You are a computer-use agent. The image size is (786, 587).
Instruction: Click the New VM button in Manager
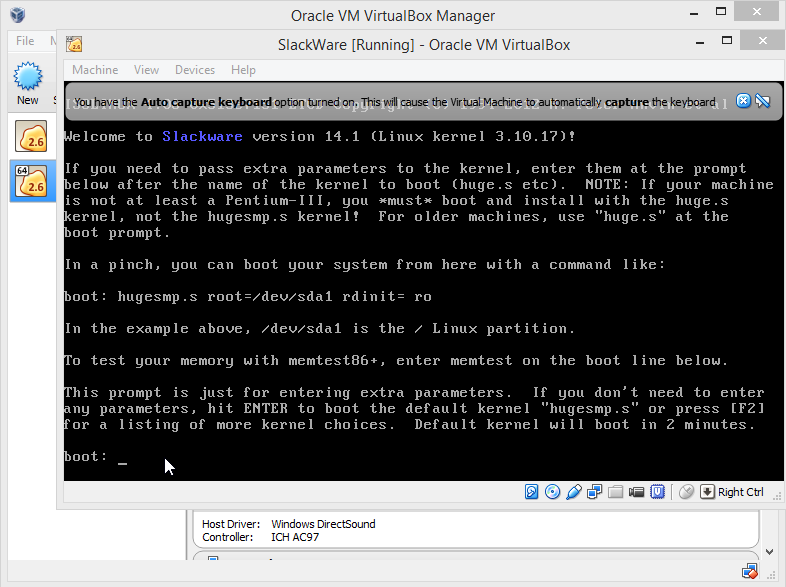(x=28, y=84)
